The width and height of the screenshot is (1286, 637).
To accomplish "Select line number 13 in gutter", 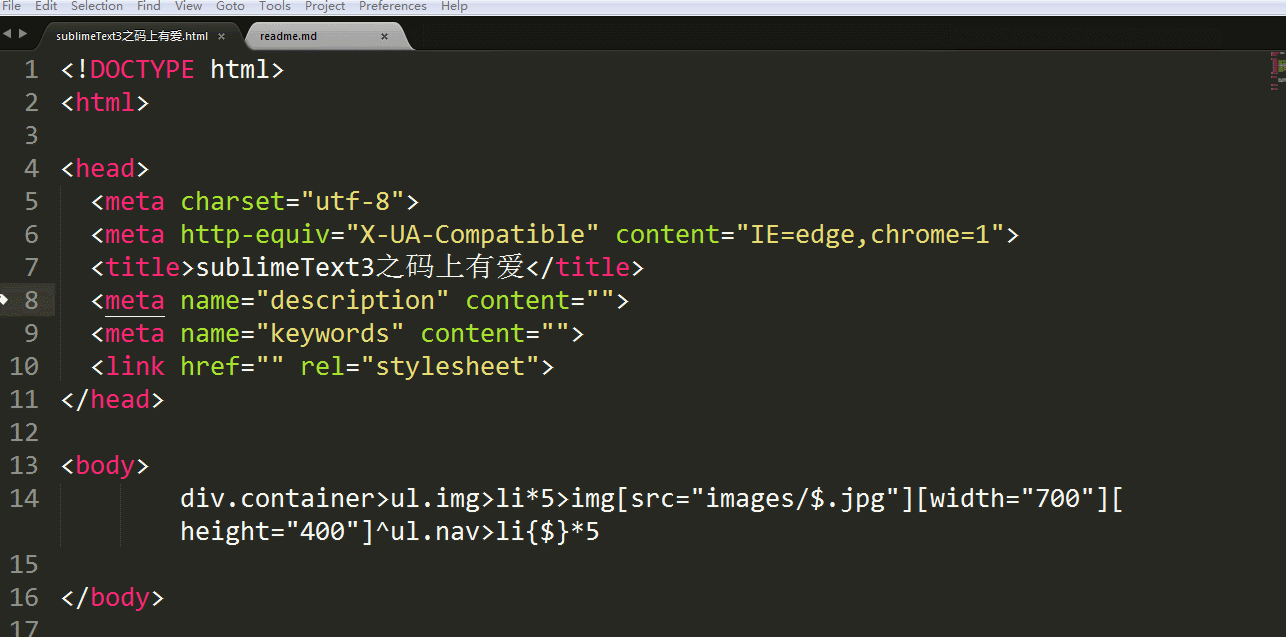I will click(24, 465).
